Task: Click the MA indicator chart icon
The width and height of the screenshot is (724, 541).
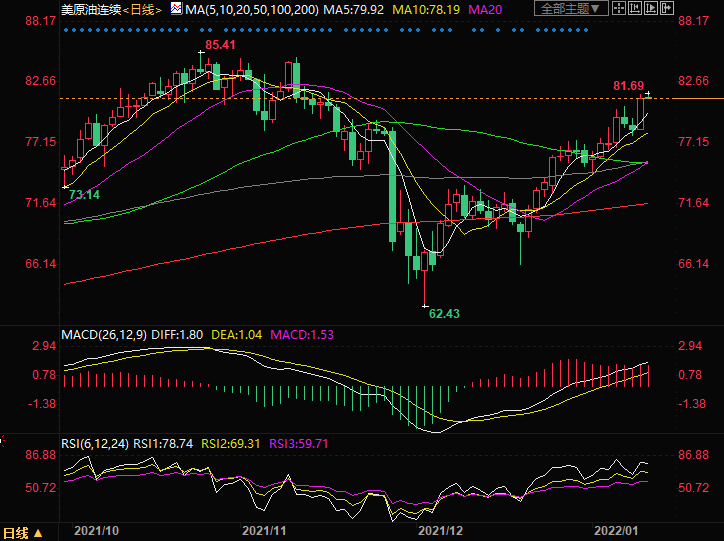Action: click(x=176, y=8)
